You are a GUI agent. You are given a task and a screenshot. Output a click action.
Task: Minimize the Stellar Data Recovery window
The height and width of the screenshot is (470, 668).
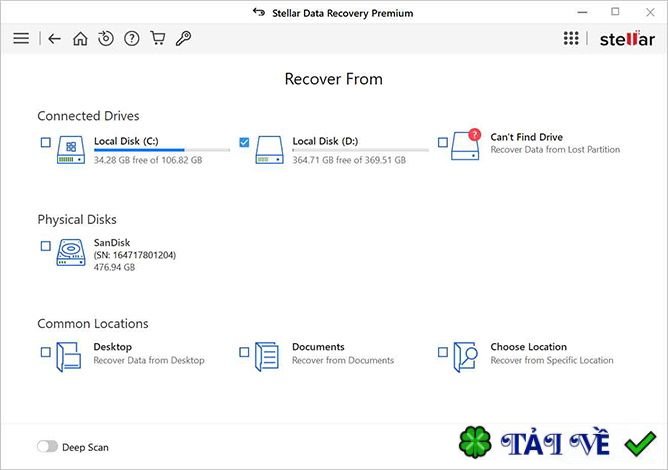tap(582, 12)
